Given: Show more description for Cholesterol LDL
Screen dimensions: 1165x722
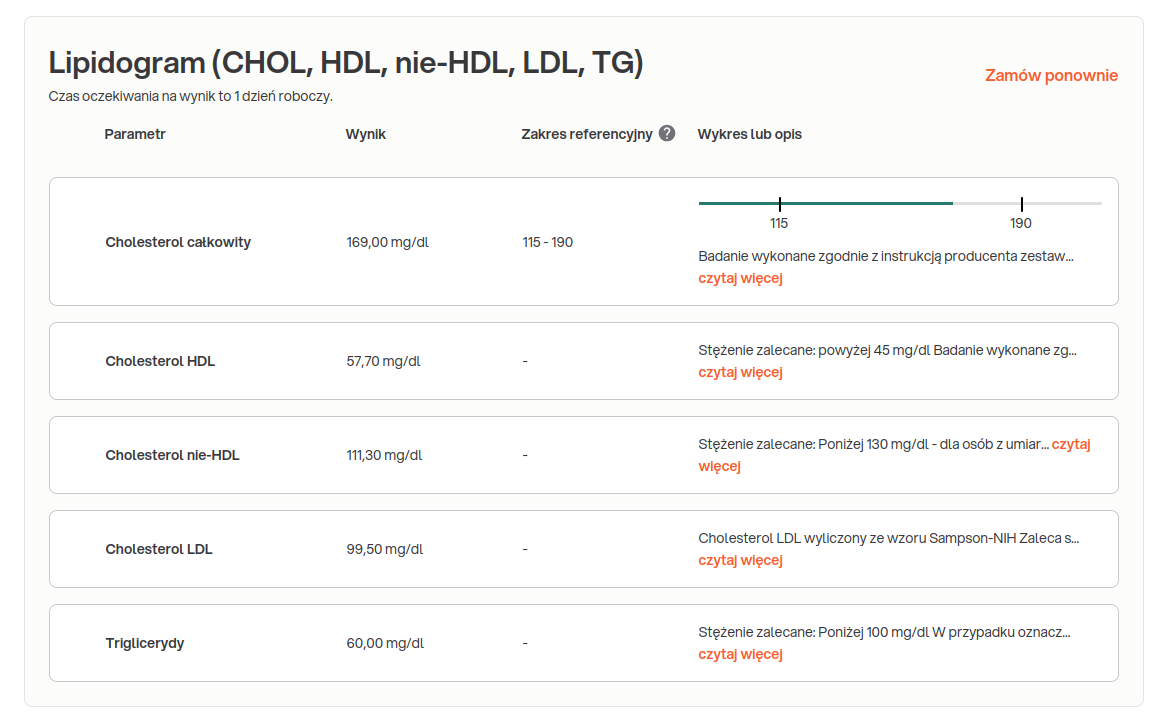Looking at the screenshot, I should (x=740, y=560).
